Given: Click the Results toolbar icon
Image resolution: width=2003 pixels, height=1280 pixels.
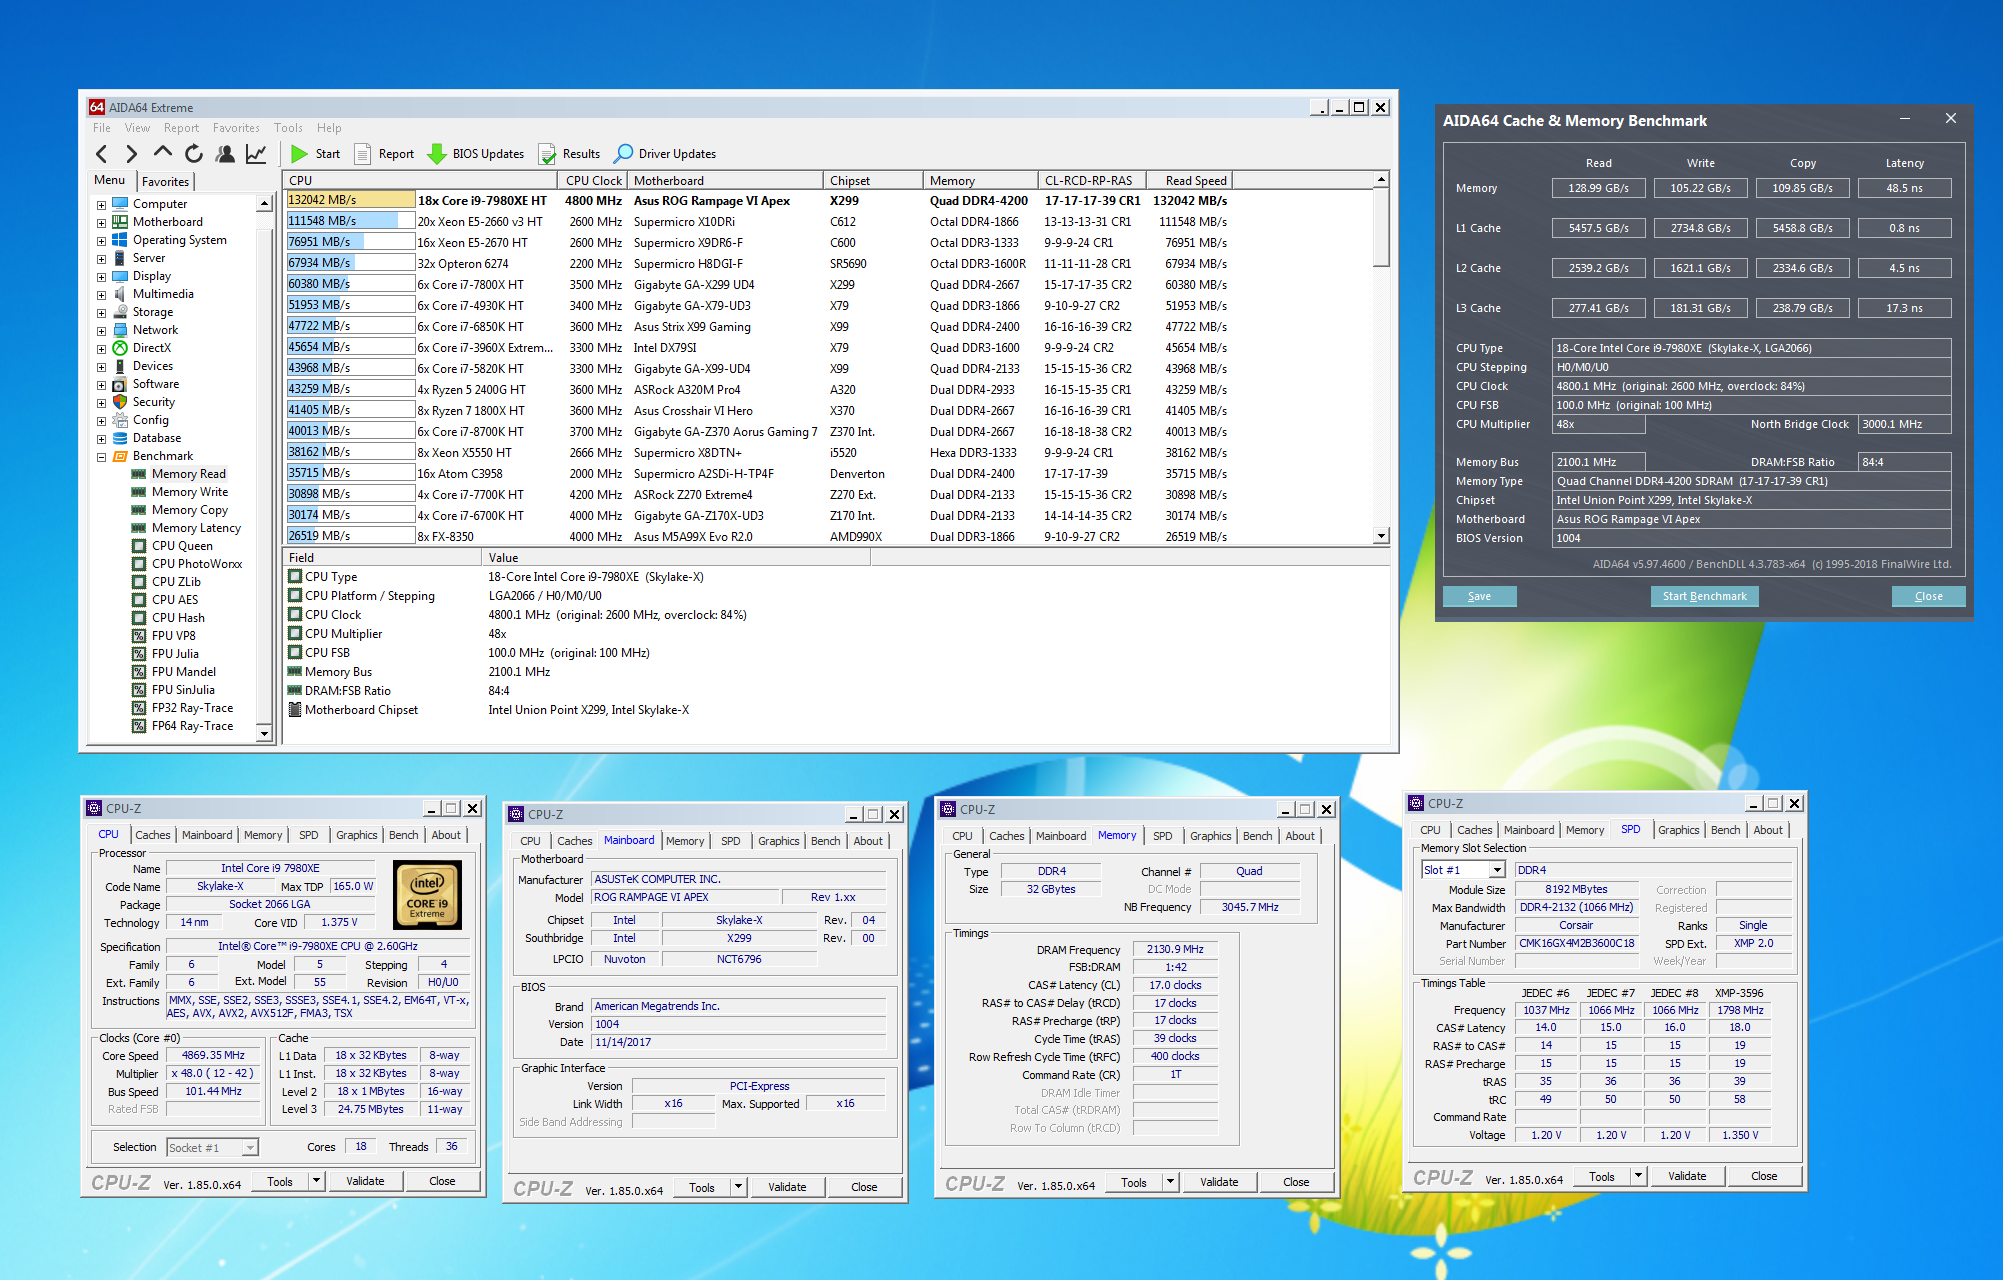Looking at the screenshot, I should point(548,154).
